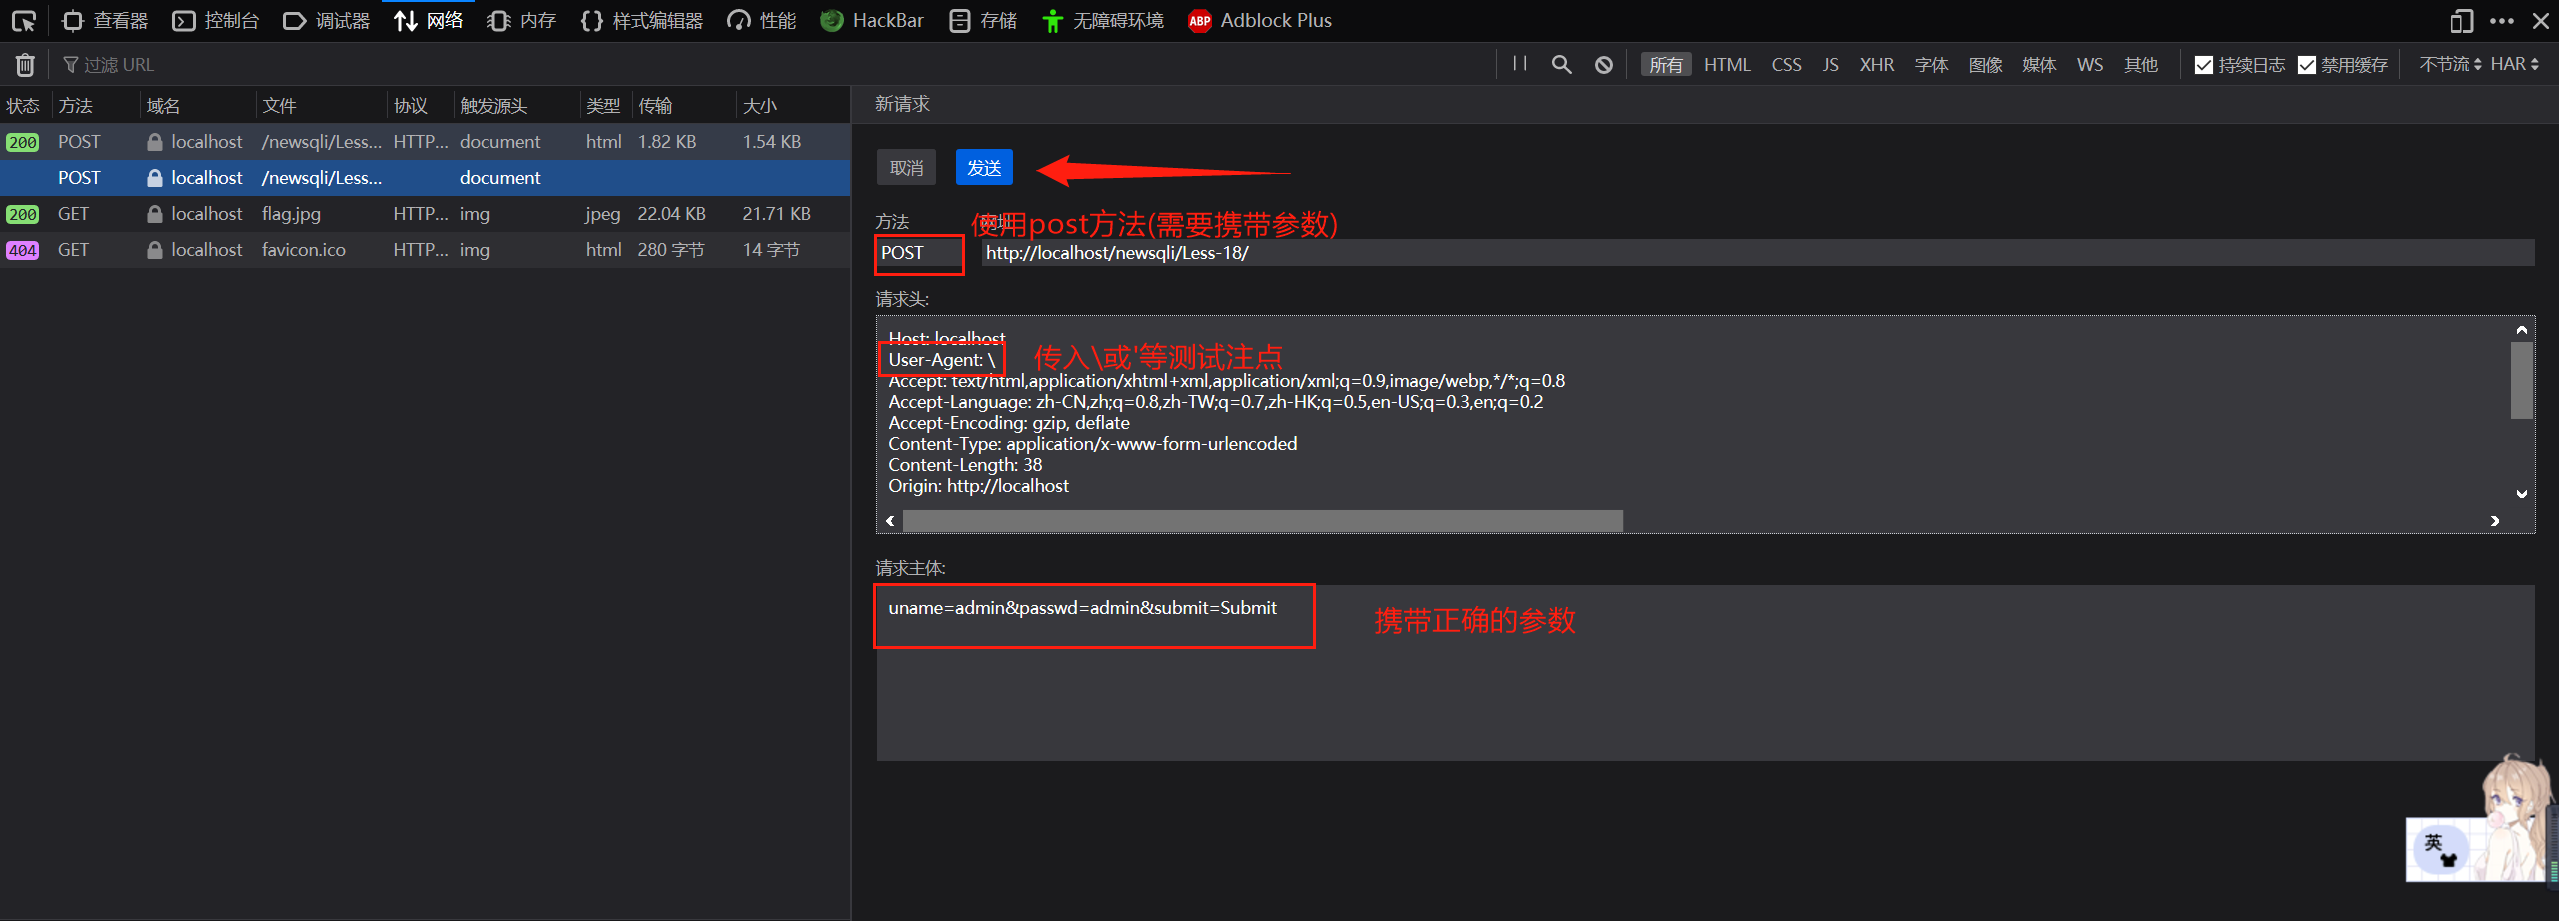This screenshot has width=2559, height=921.
Task: Sort requests by 传输 column
Action: (684, 106)
